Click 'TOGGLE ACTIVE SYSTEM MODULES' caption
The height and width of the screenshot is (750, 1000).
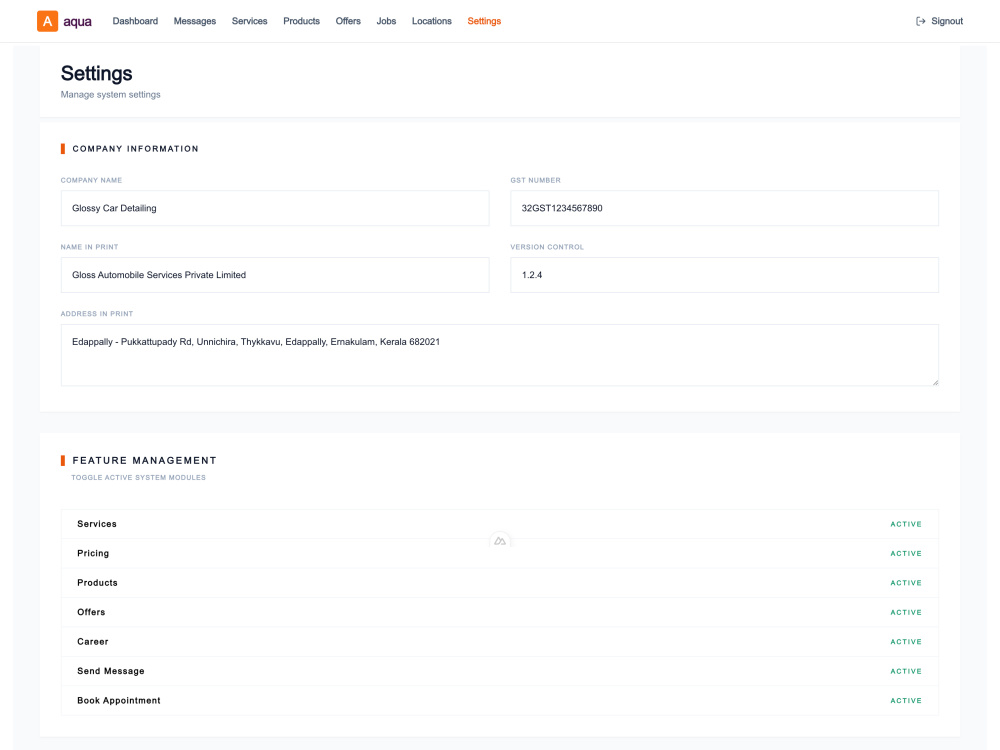(138, 478)
